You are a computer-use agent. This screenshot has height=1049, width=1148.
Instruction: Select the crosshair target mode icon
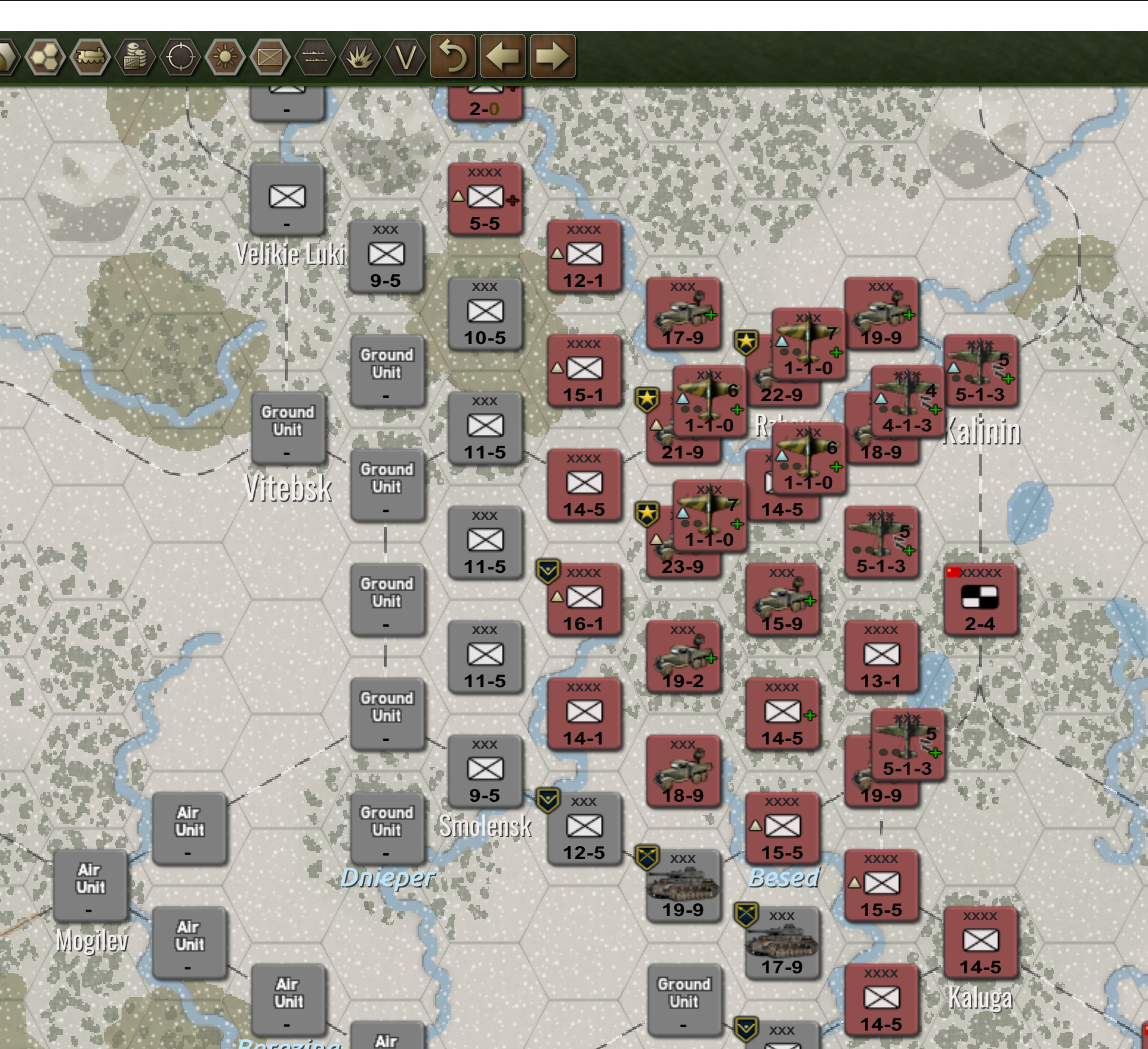tap(180, 56)
